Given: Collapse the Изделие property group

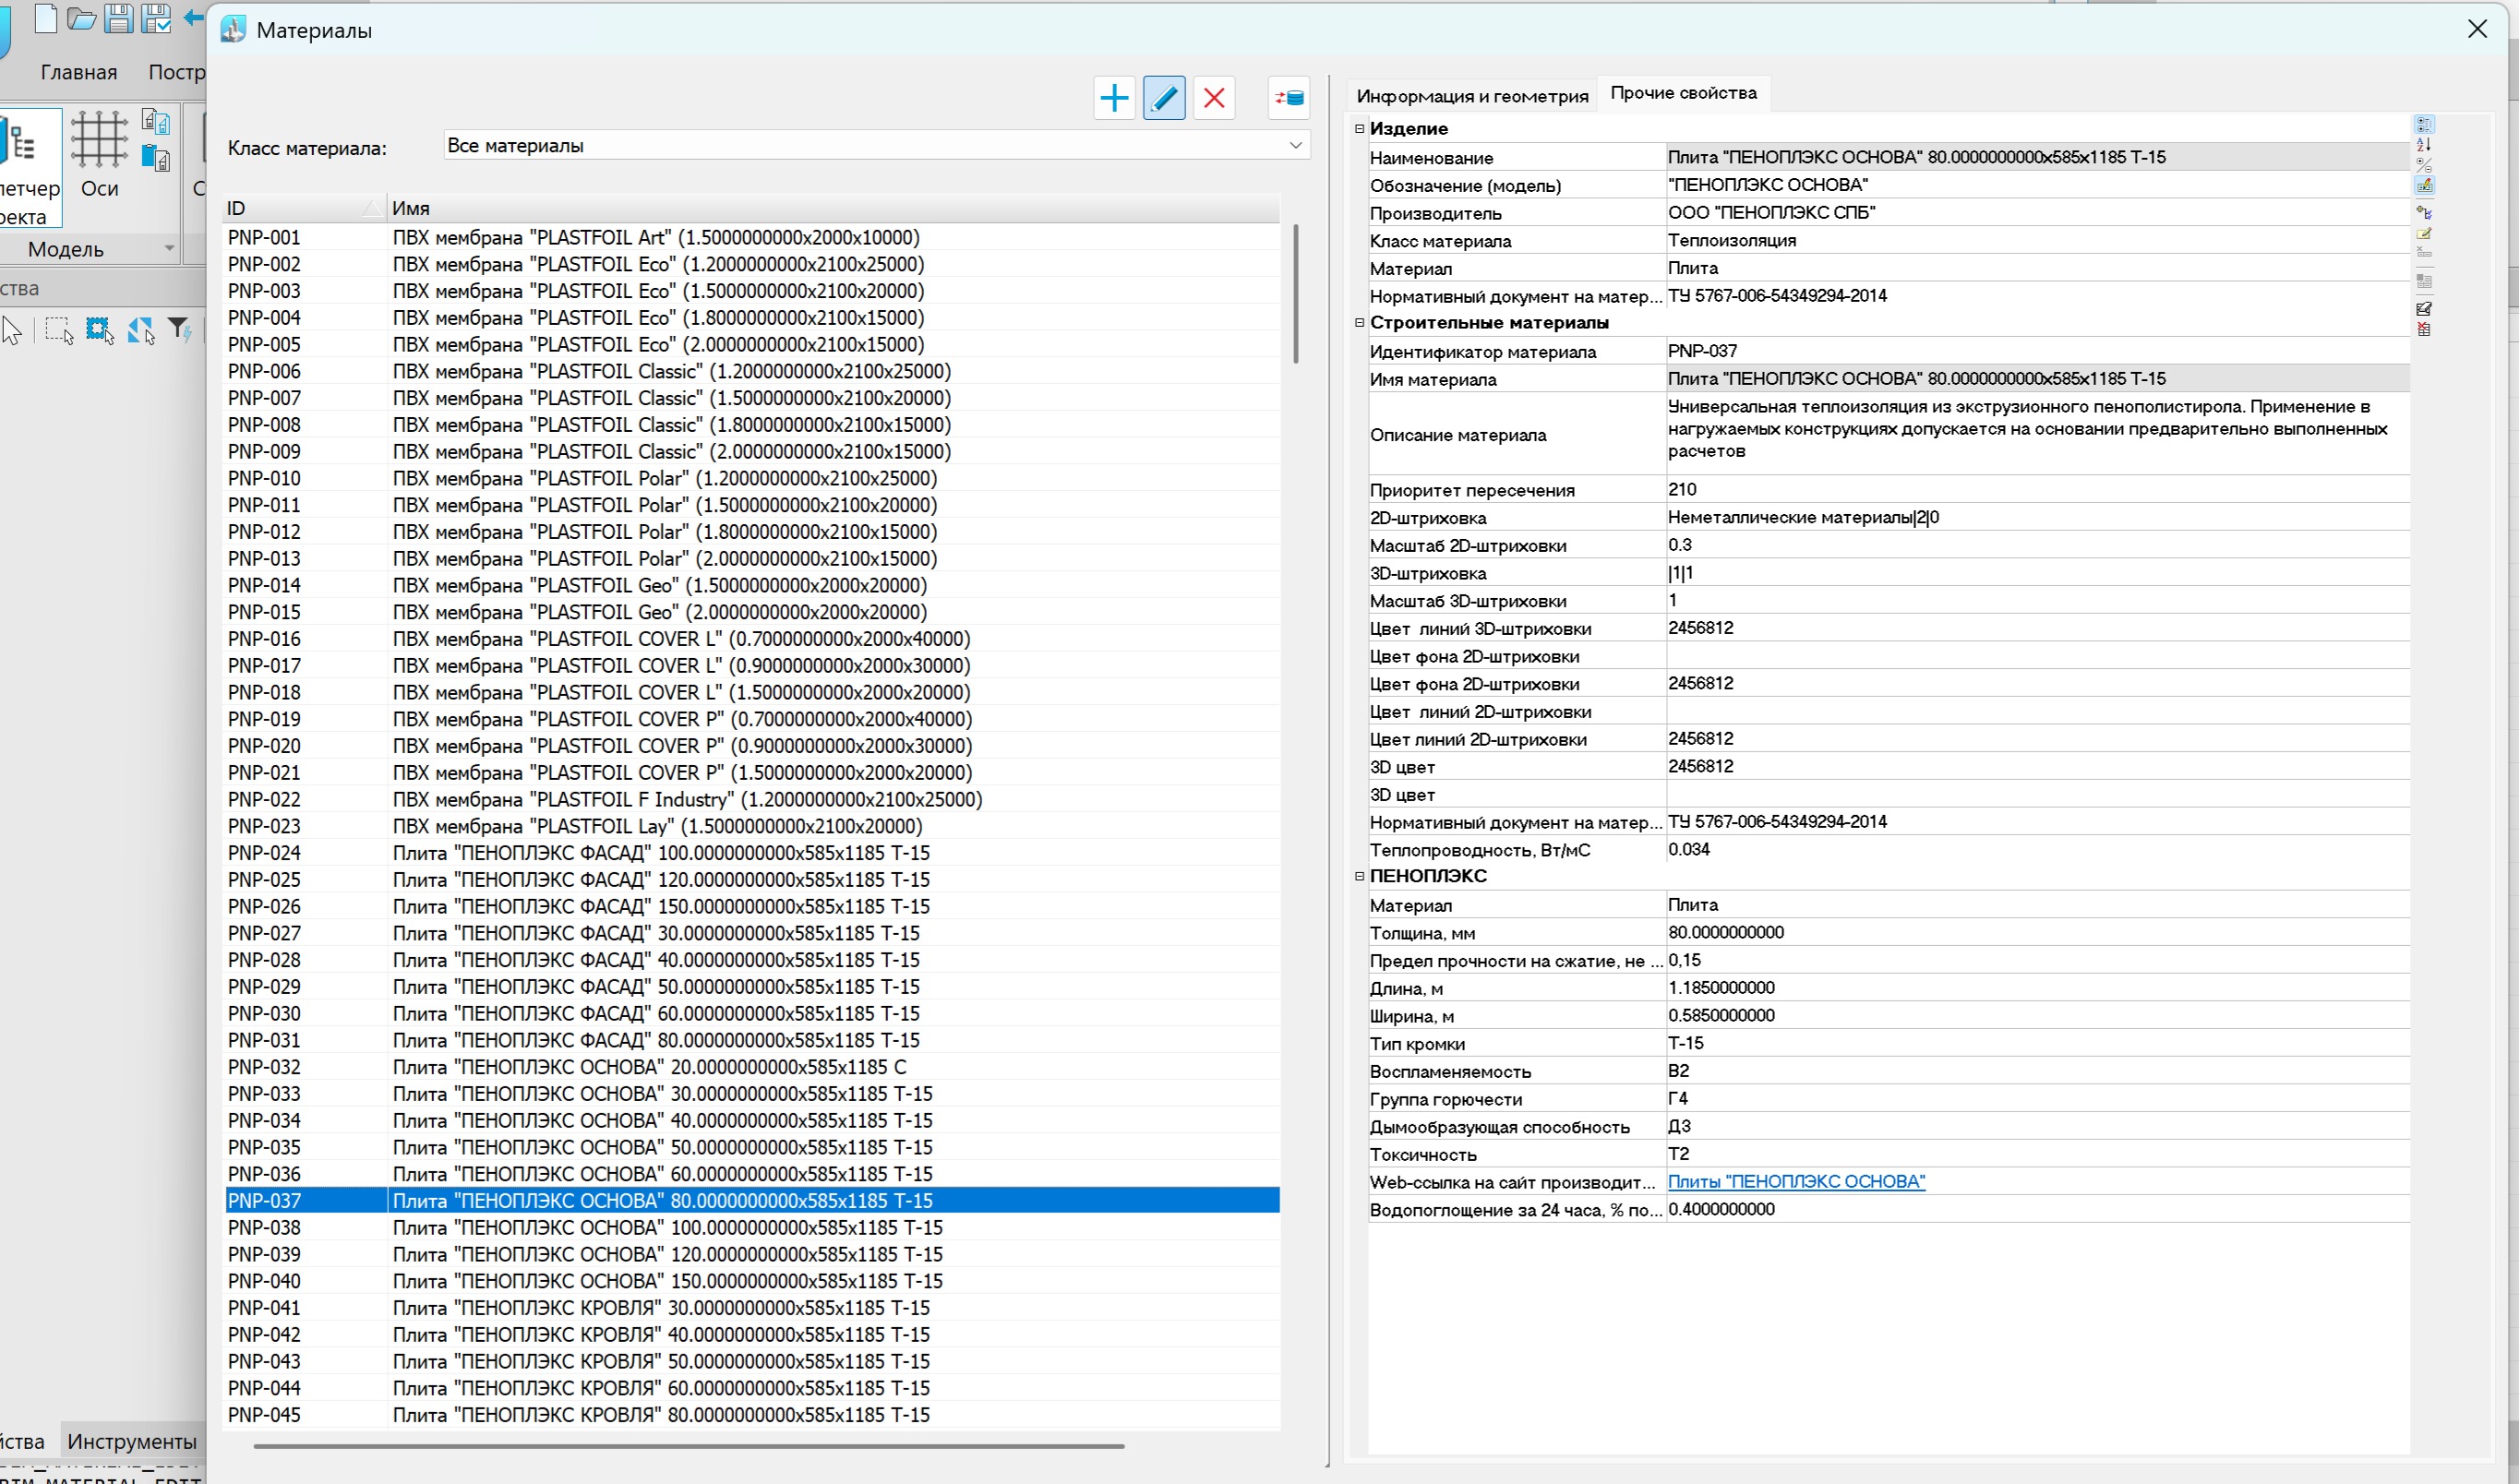Looking at the screenshot, I should point(1359,128).
